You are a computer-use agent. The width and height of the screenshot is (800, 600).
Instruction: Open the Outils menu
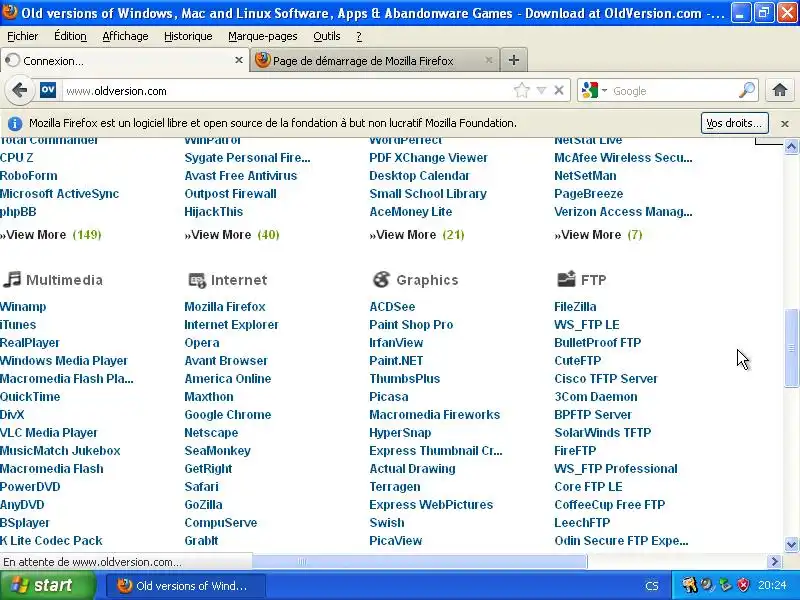click(x=327, y=36)
